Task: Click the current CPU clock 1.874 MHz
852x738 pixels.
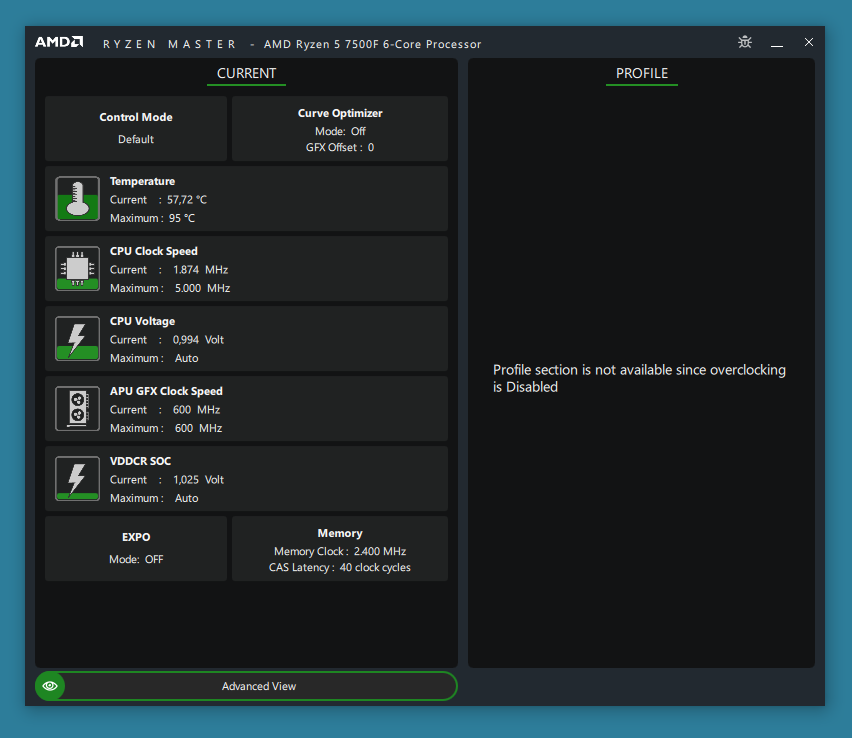Action: point(201,270)
